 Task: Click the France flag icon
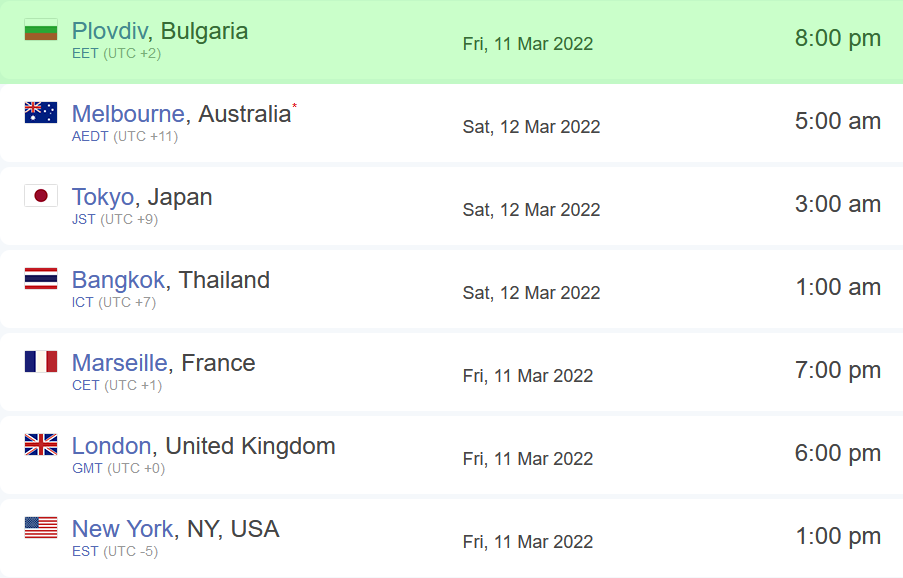coord(41,362)
